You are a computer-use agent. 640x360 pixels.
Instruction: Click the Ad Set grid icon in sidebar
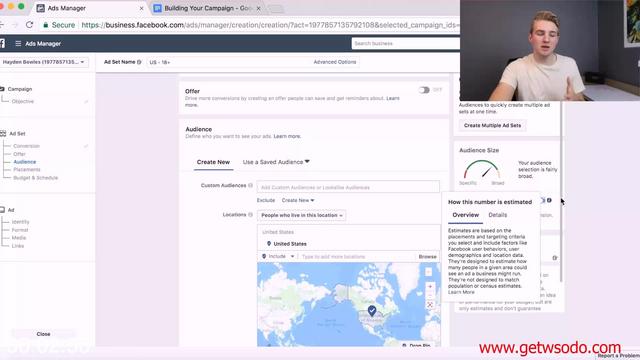pos(3,133)
